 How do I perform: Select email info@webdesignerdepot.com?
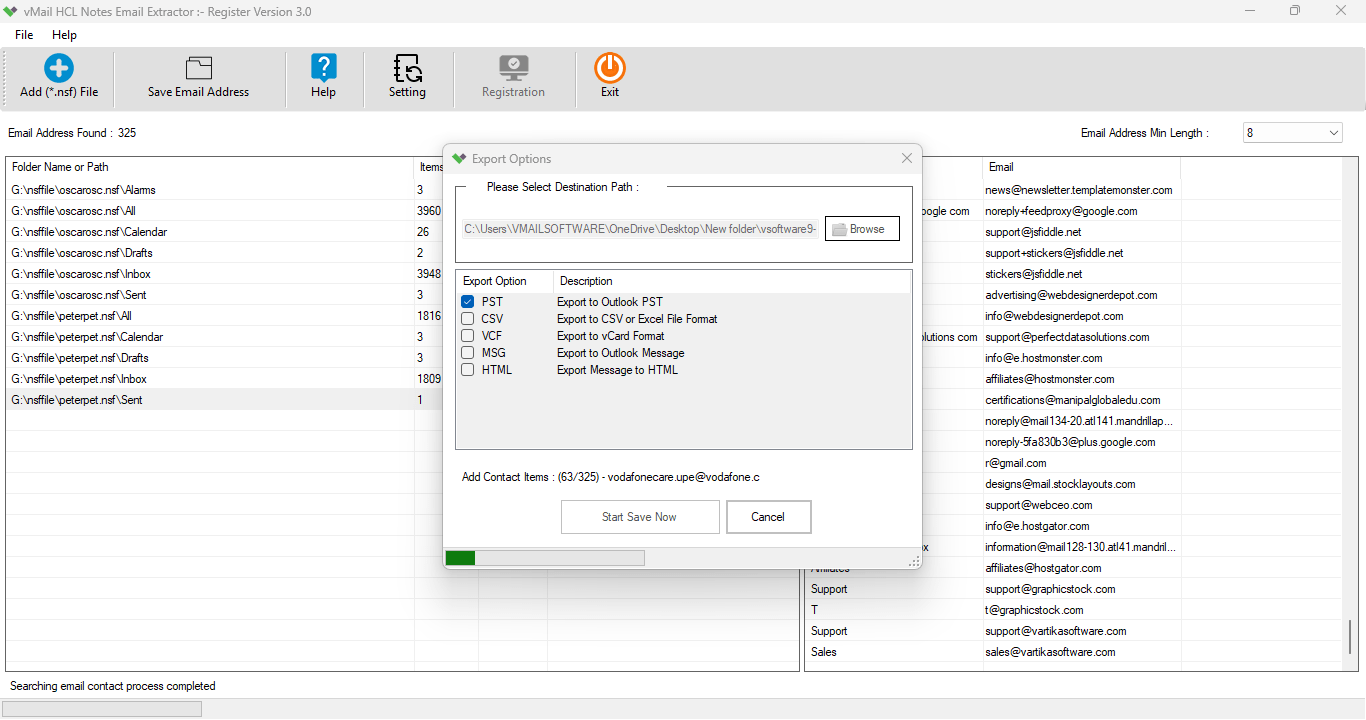coord(1055,316)
